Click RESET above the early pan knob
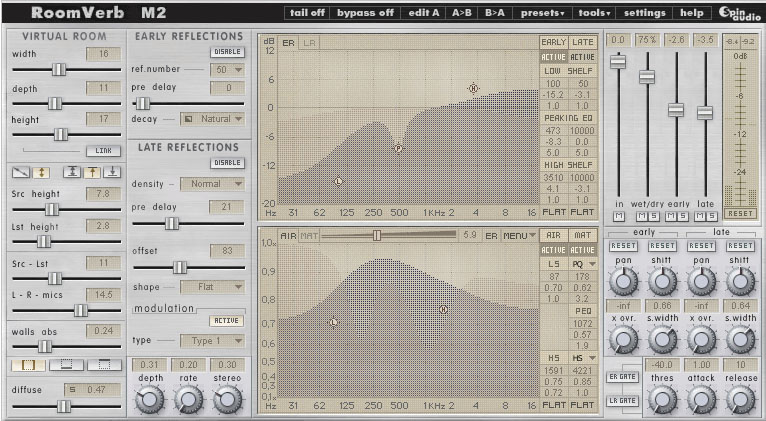 tap(623, 246)
